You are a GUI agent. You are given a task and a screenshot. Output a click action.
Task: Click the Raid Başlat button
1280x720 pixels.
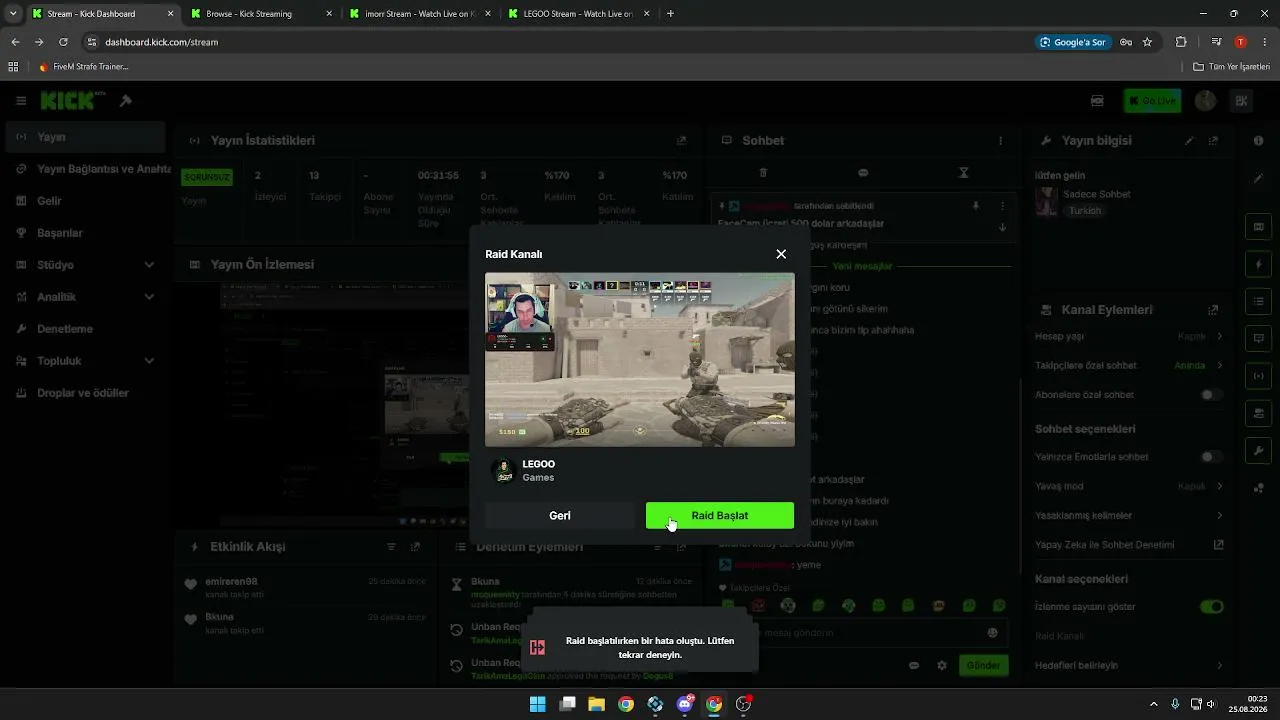720,515
